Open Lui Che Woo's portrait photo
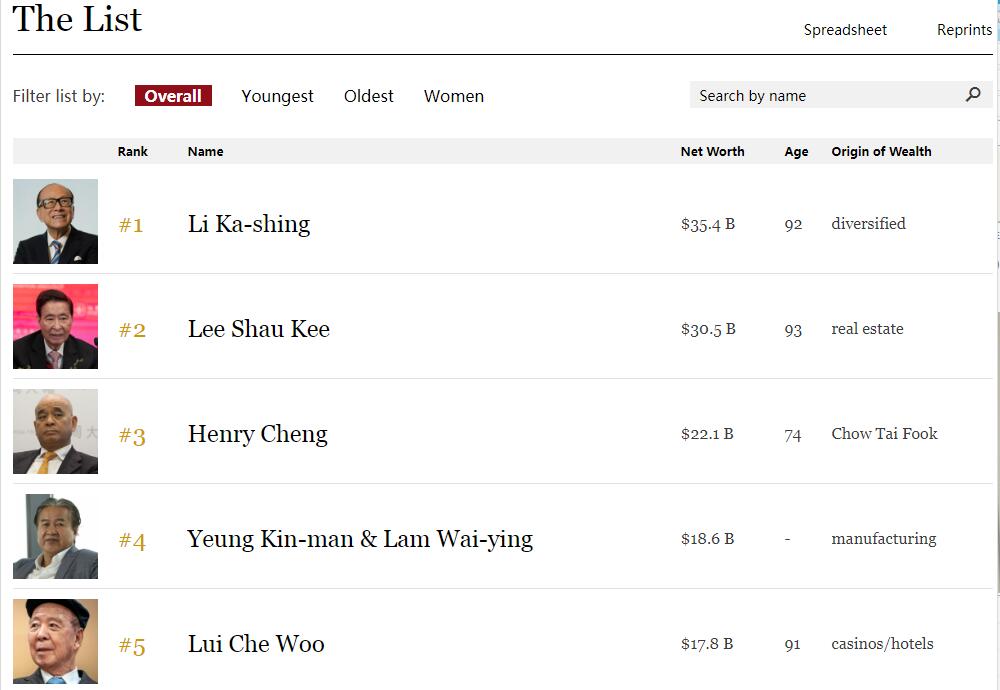1000x690 pixels. (x=55, y=642)
